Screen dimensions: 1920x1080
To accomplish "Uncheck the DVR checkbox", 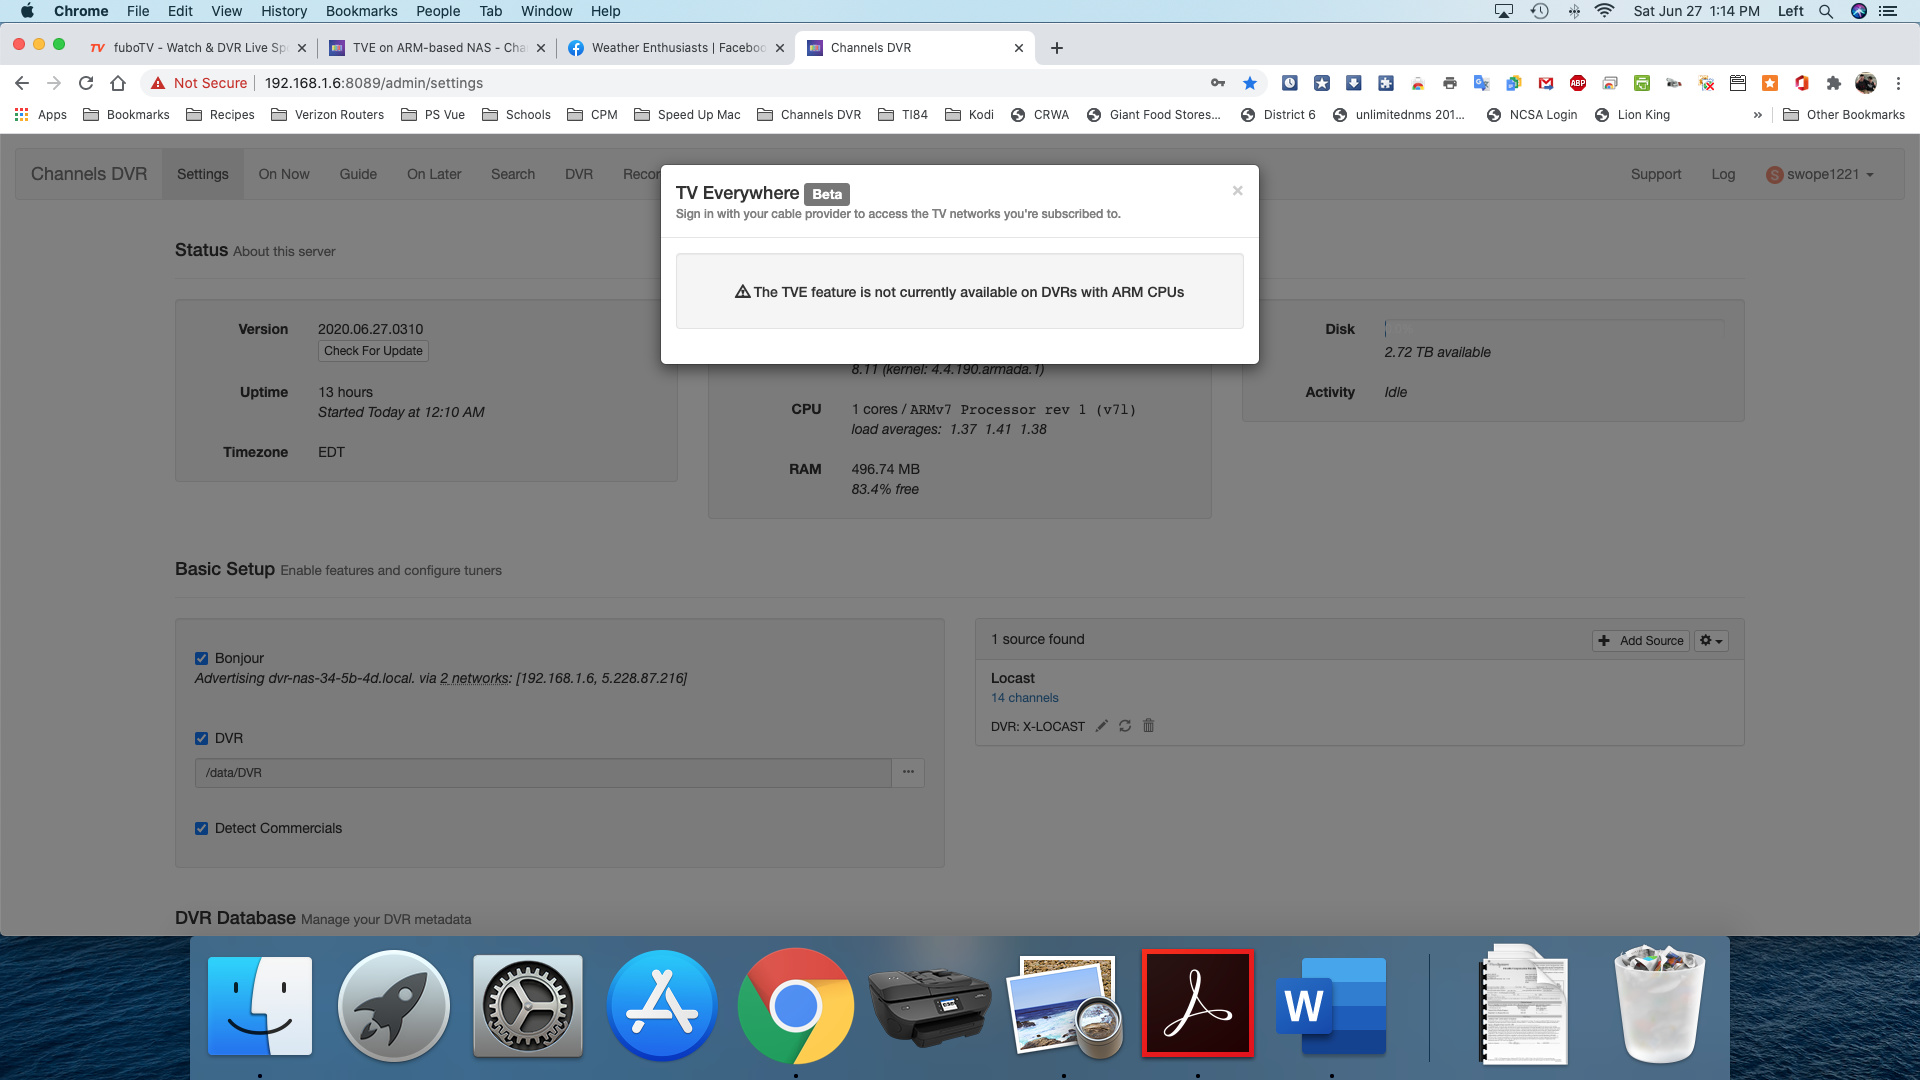I will 201,738.
